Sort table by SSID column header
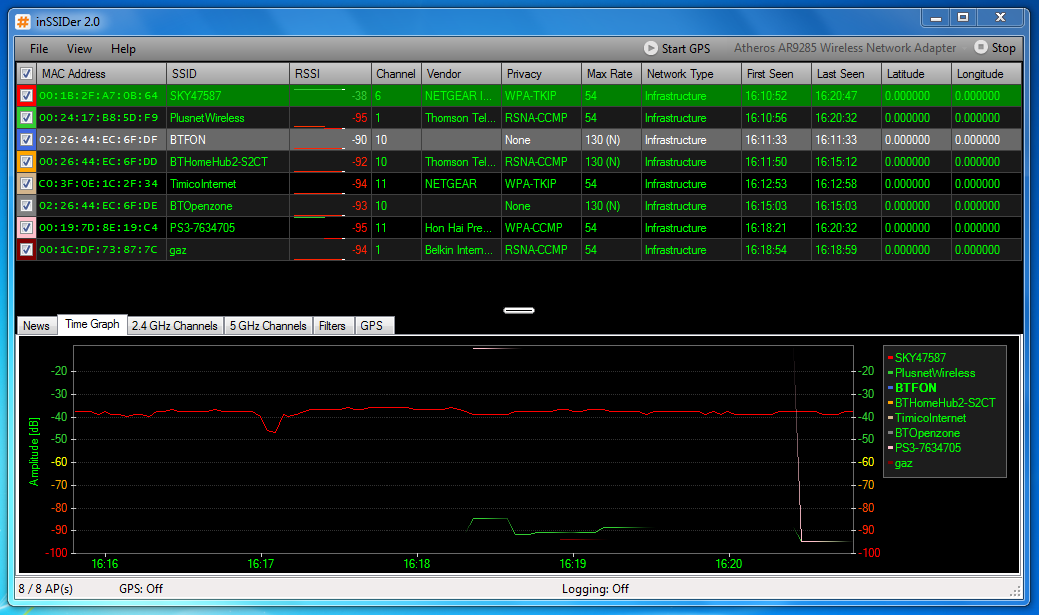Image resolution: width=1039 pixels, height=615 pixels. (x=228, y=74)
